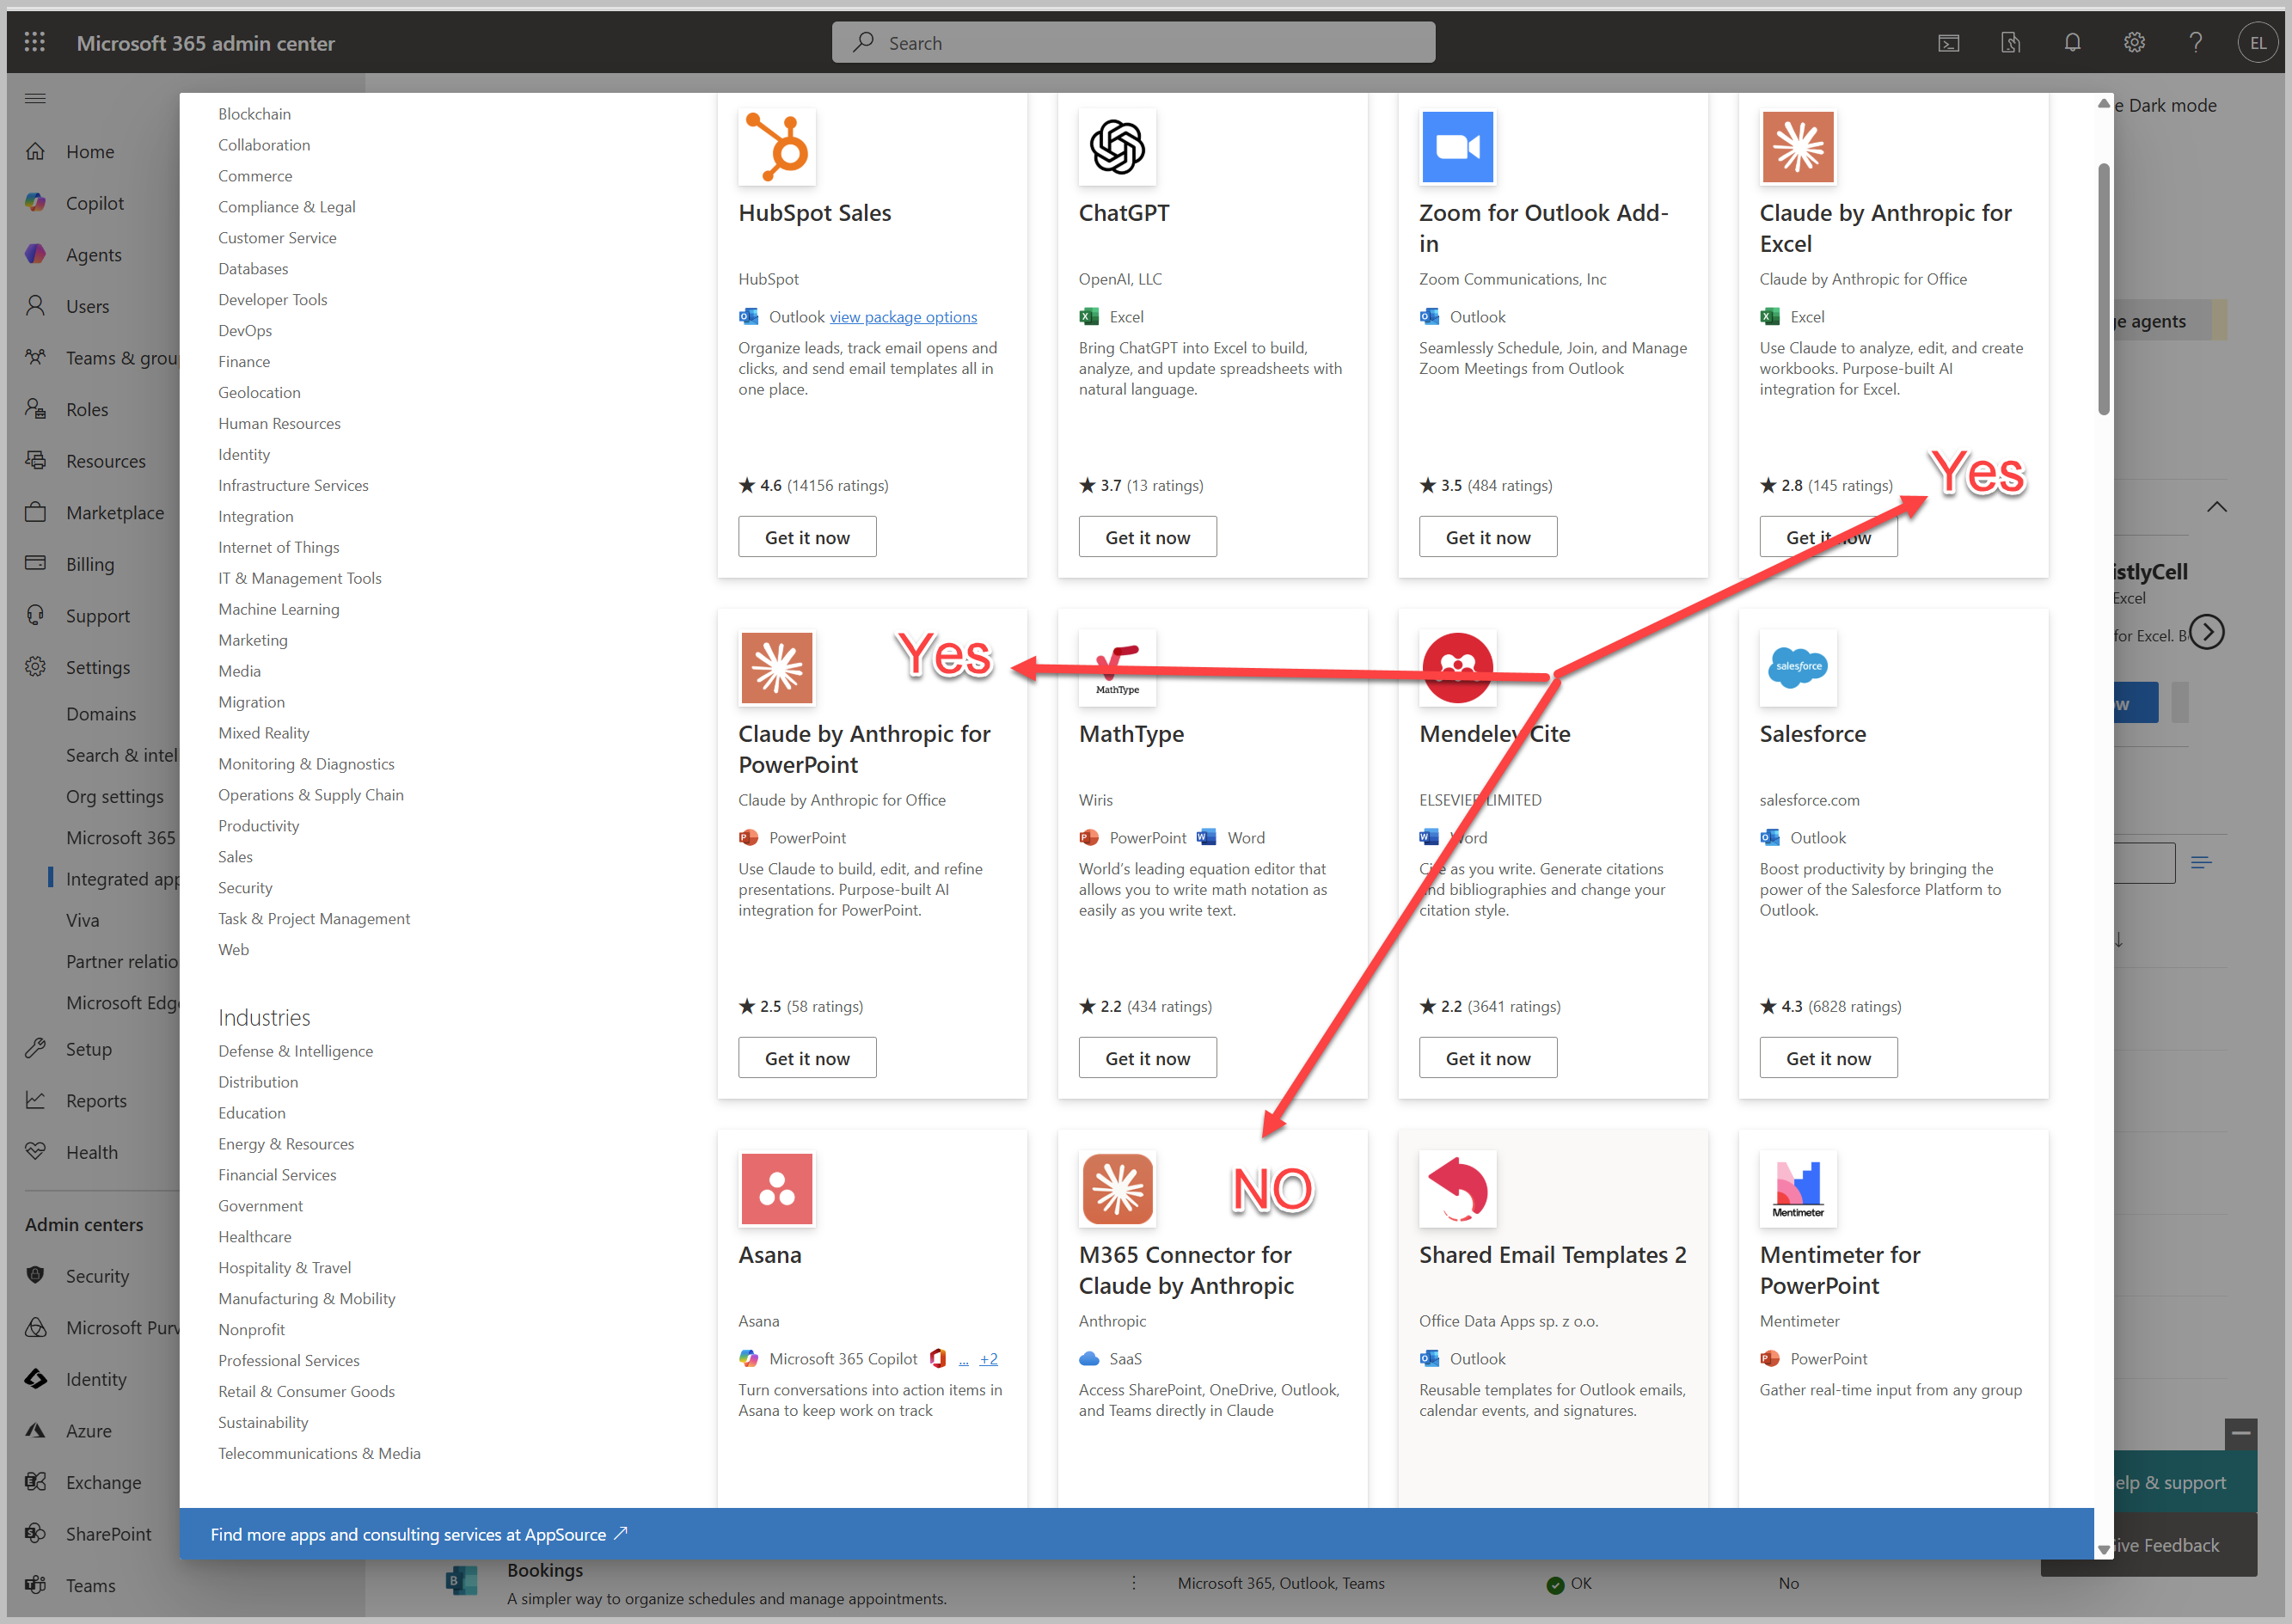The height and width of the screenshot is (1624, 2292).
Task: Advance the carousel with the circled arrow
Action: click(2207, 632)
